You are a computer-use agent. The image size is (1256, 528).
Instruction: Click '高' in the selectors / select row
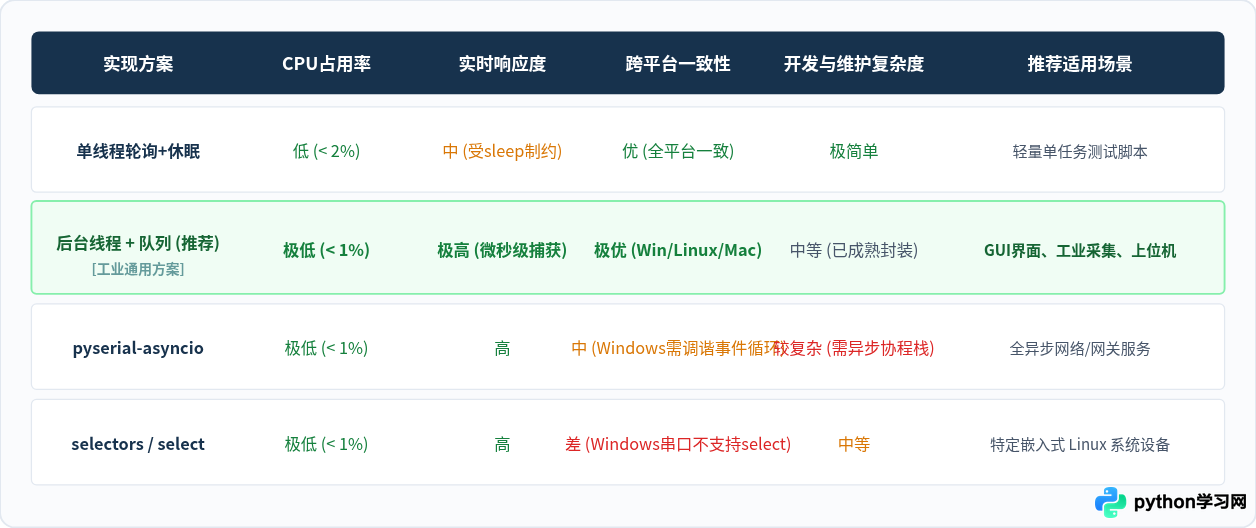(x=502, y=444)
